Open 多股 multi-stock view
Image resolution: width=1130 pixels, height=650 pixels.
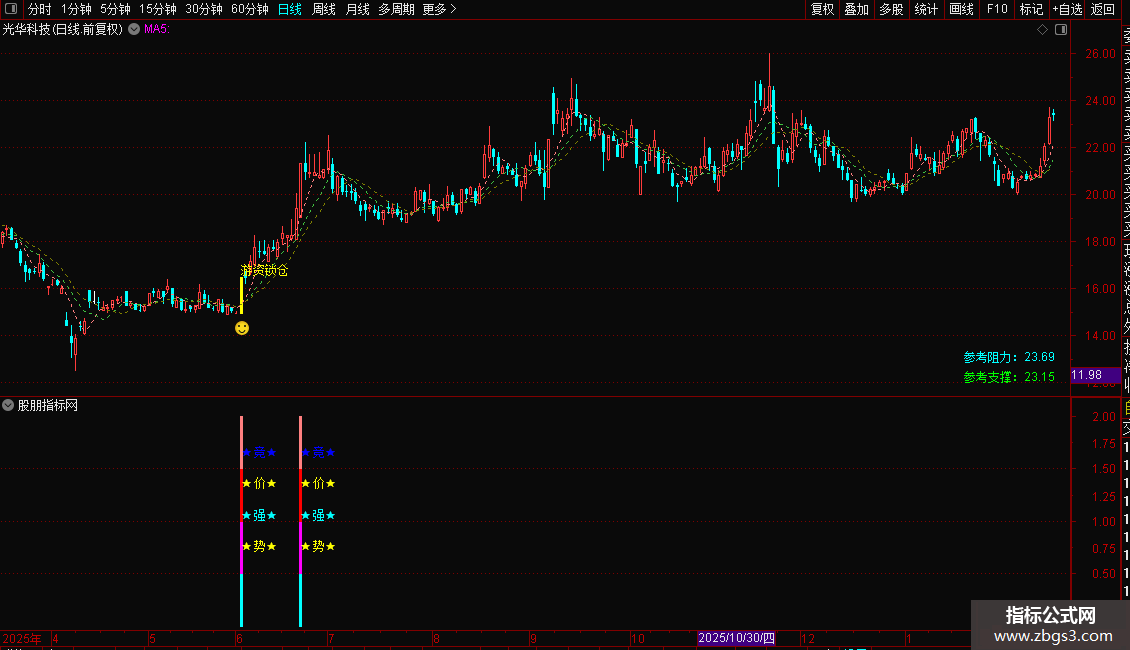tap(891, 9)
